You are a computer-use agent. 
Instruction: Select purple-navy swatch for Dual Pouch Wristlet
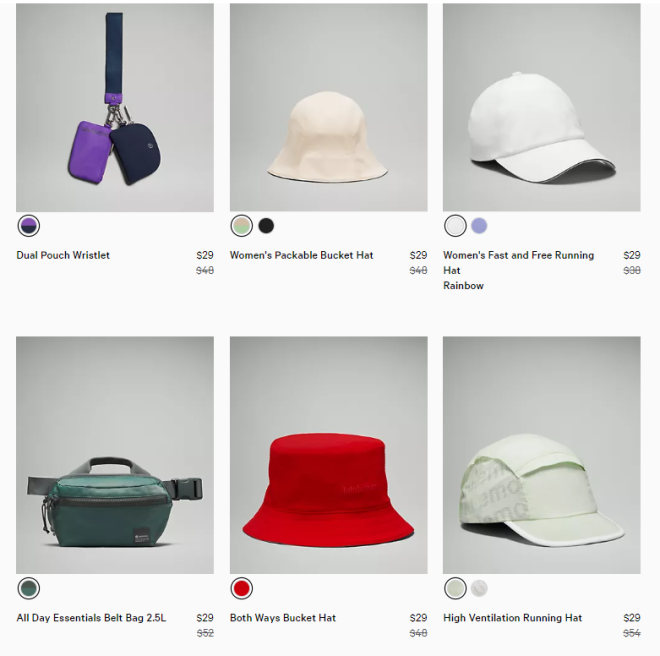point(29,226)
